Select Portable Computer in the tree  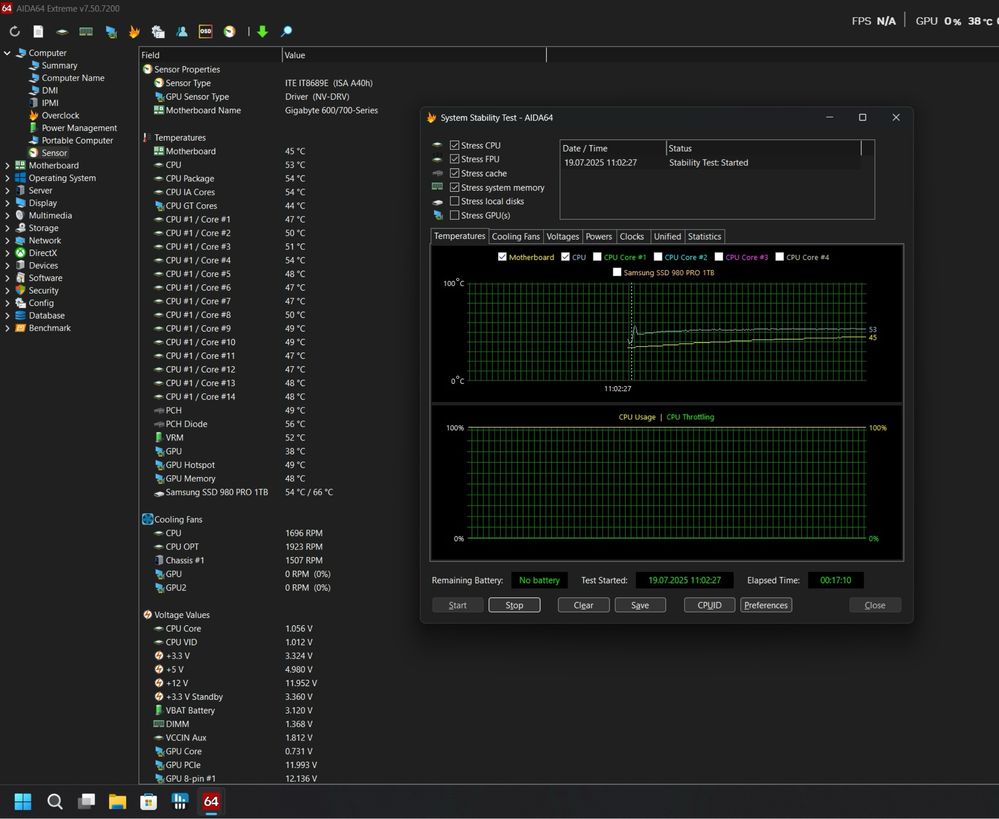(x=77, y=140)
